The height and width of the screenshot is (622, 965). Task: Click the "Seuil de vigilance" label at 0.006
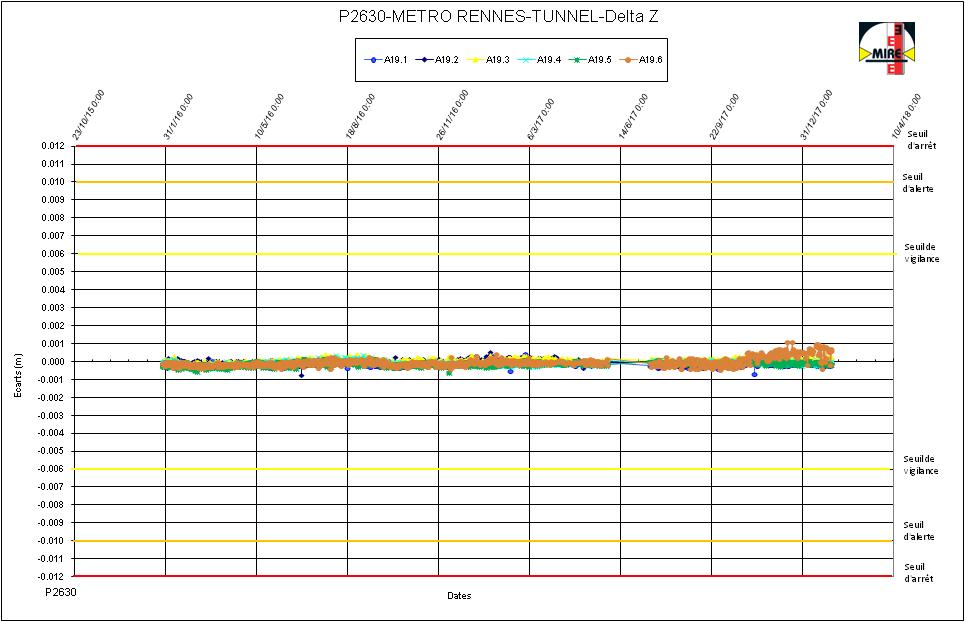(921, 253)
